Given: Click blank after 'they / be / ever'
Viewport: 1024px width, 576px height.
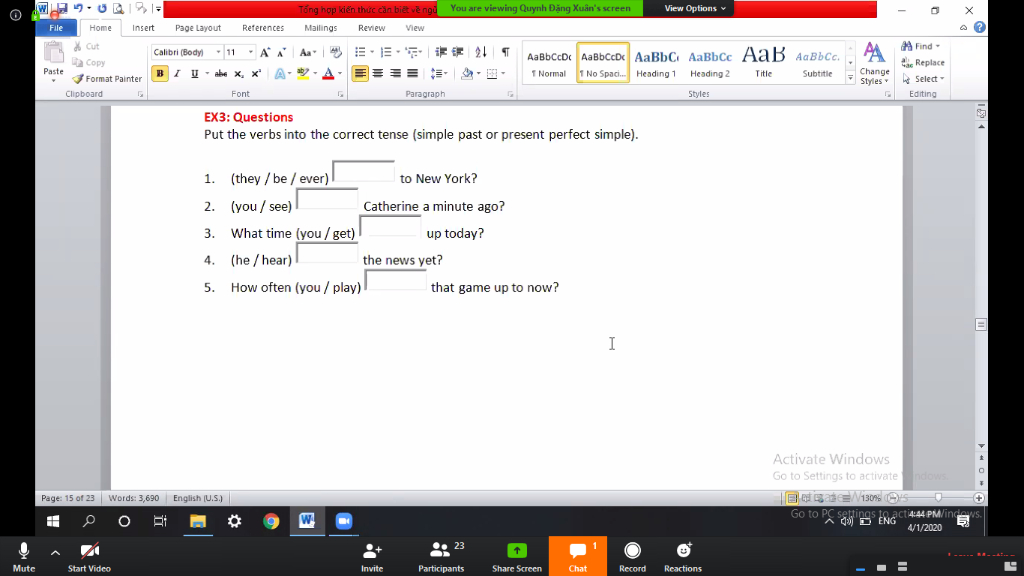Looking at the screenshot, I should pos(363,172).
